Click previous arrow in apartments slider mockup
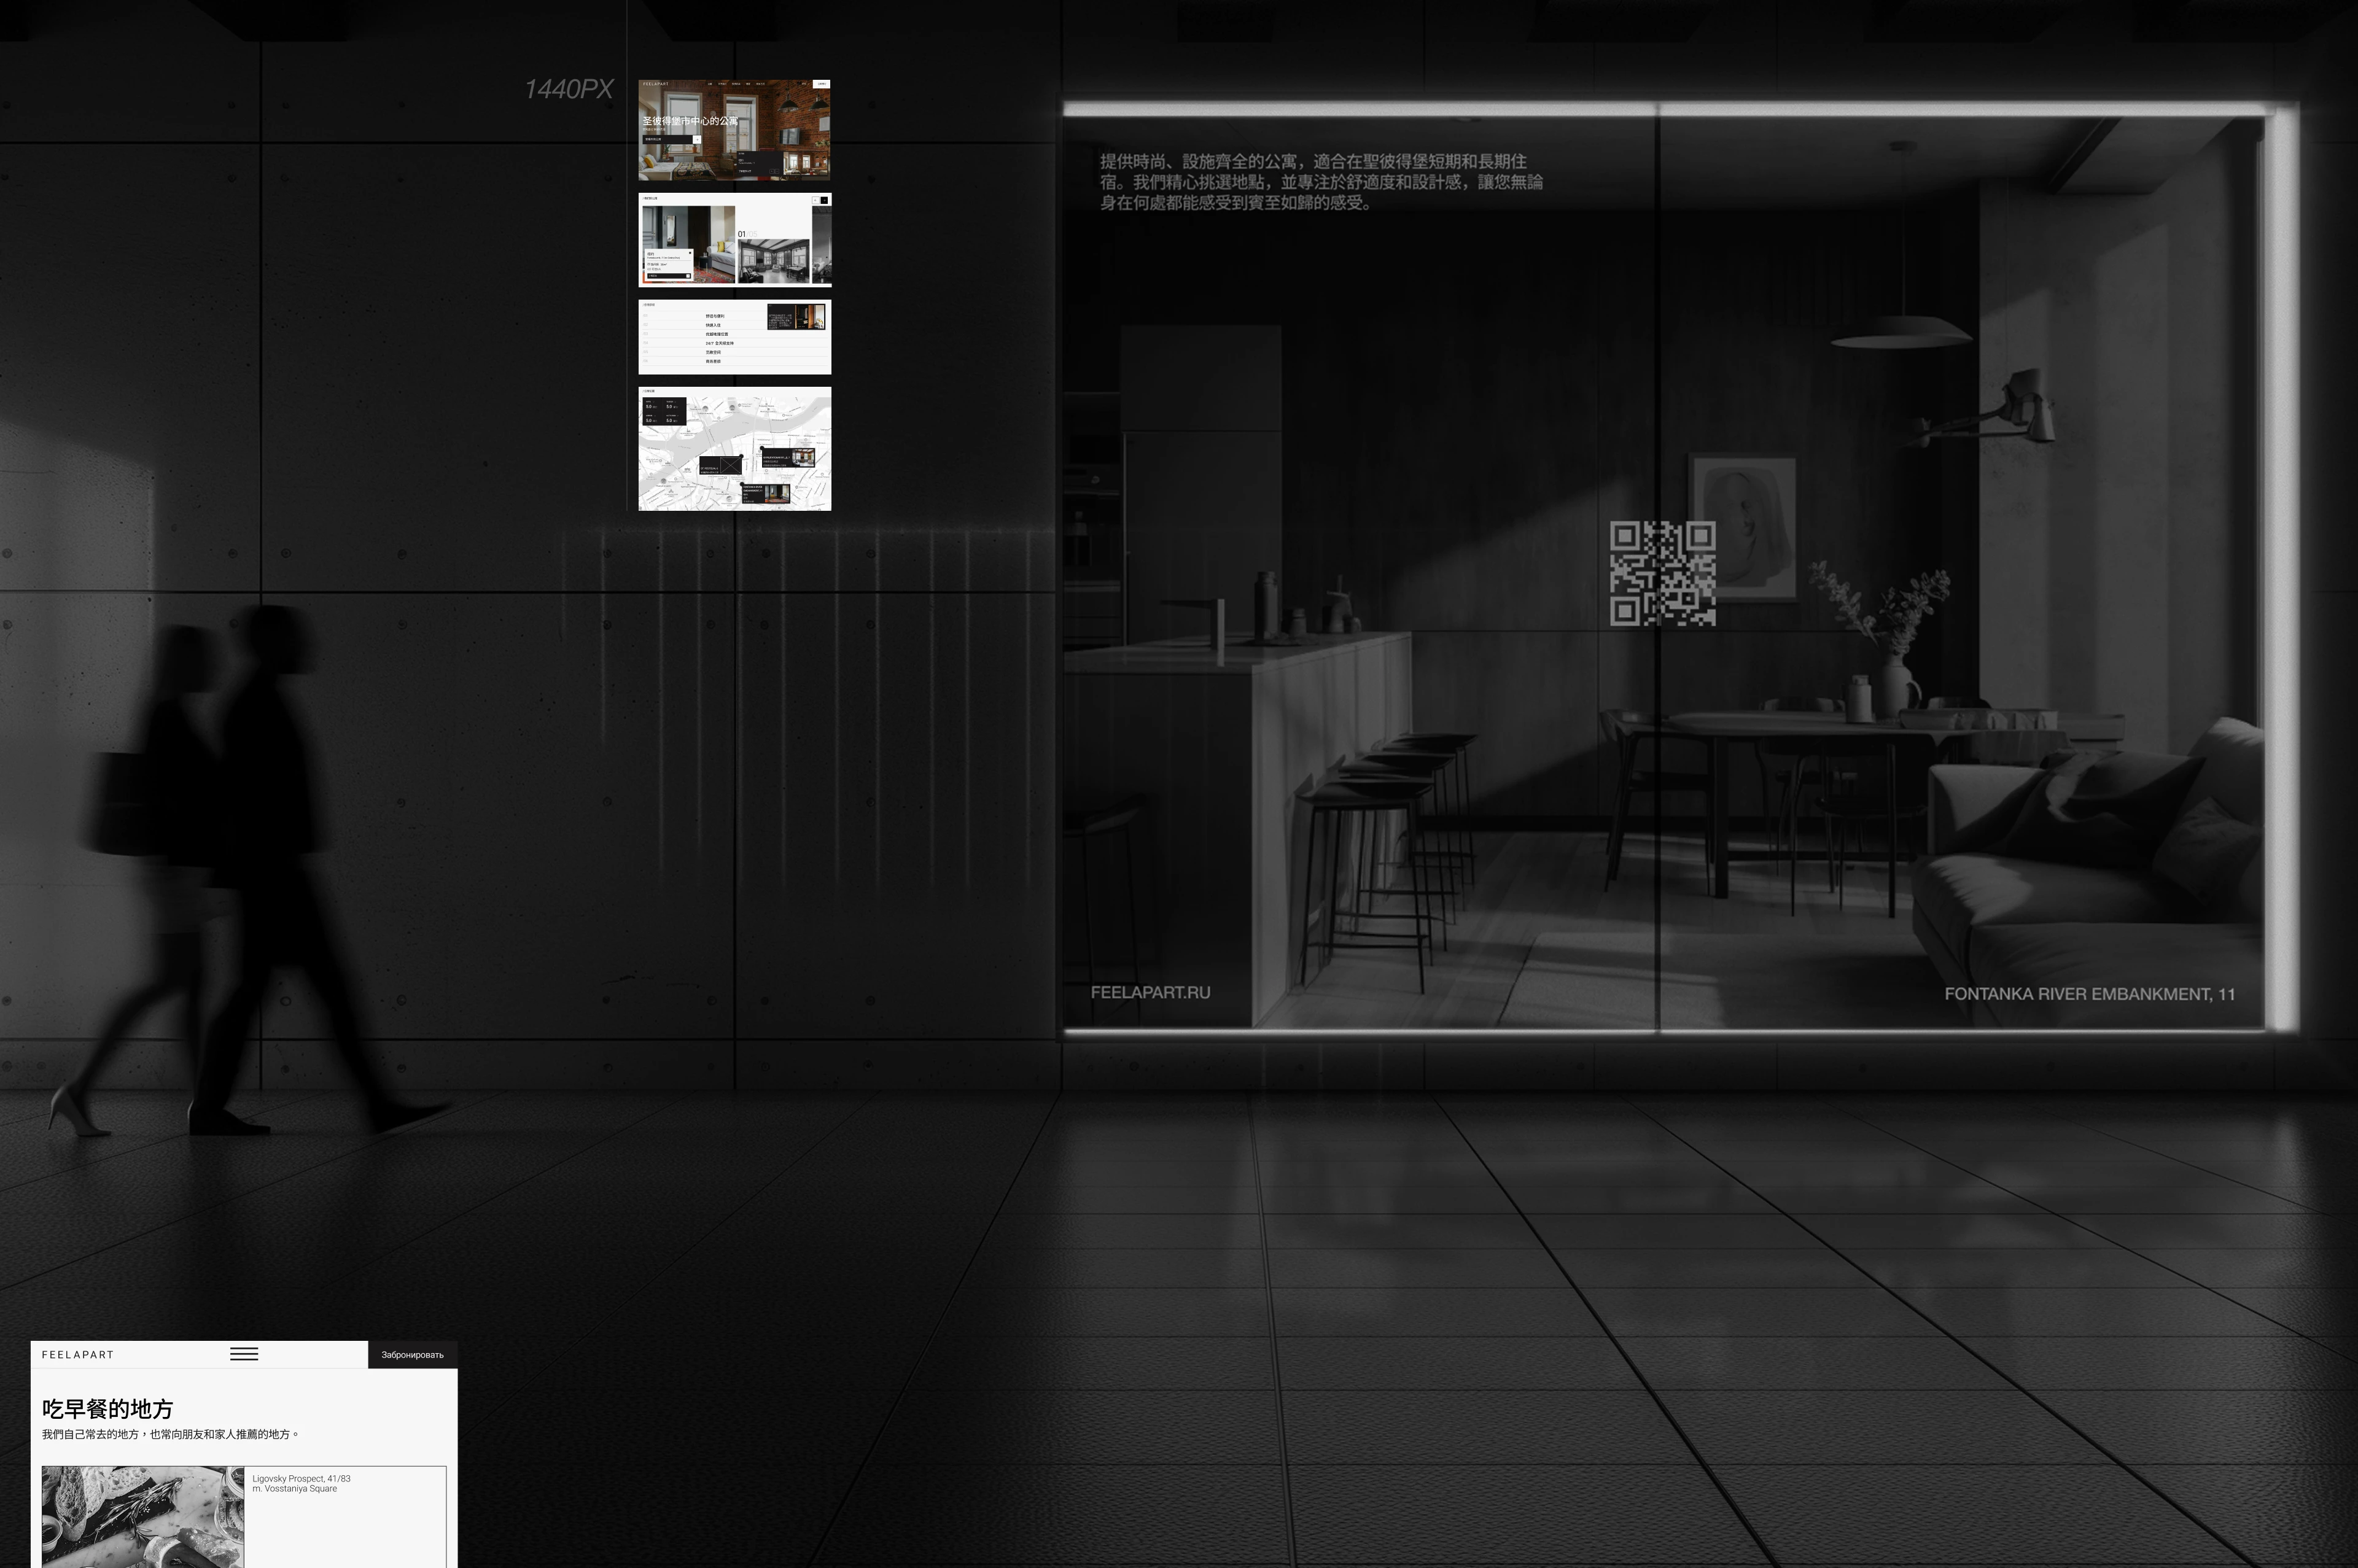The image size is (2358, 1568). 816,200
